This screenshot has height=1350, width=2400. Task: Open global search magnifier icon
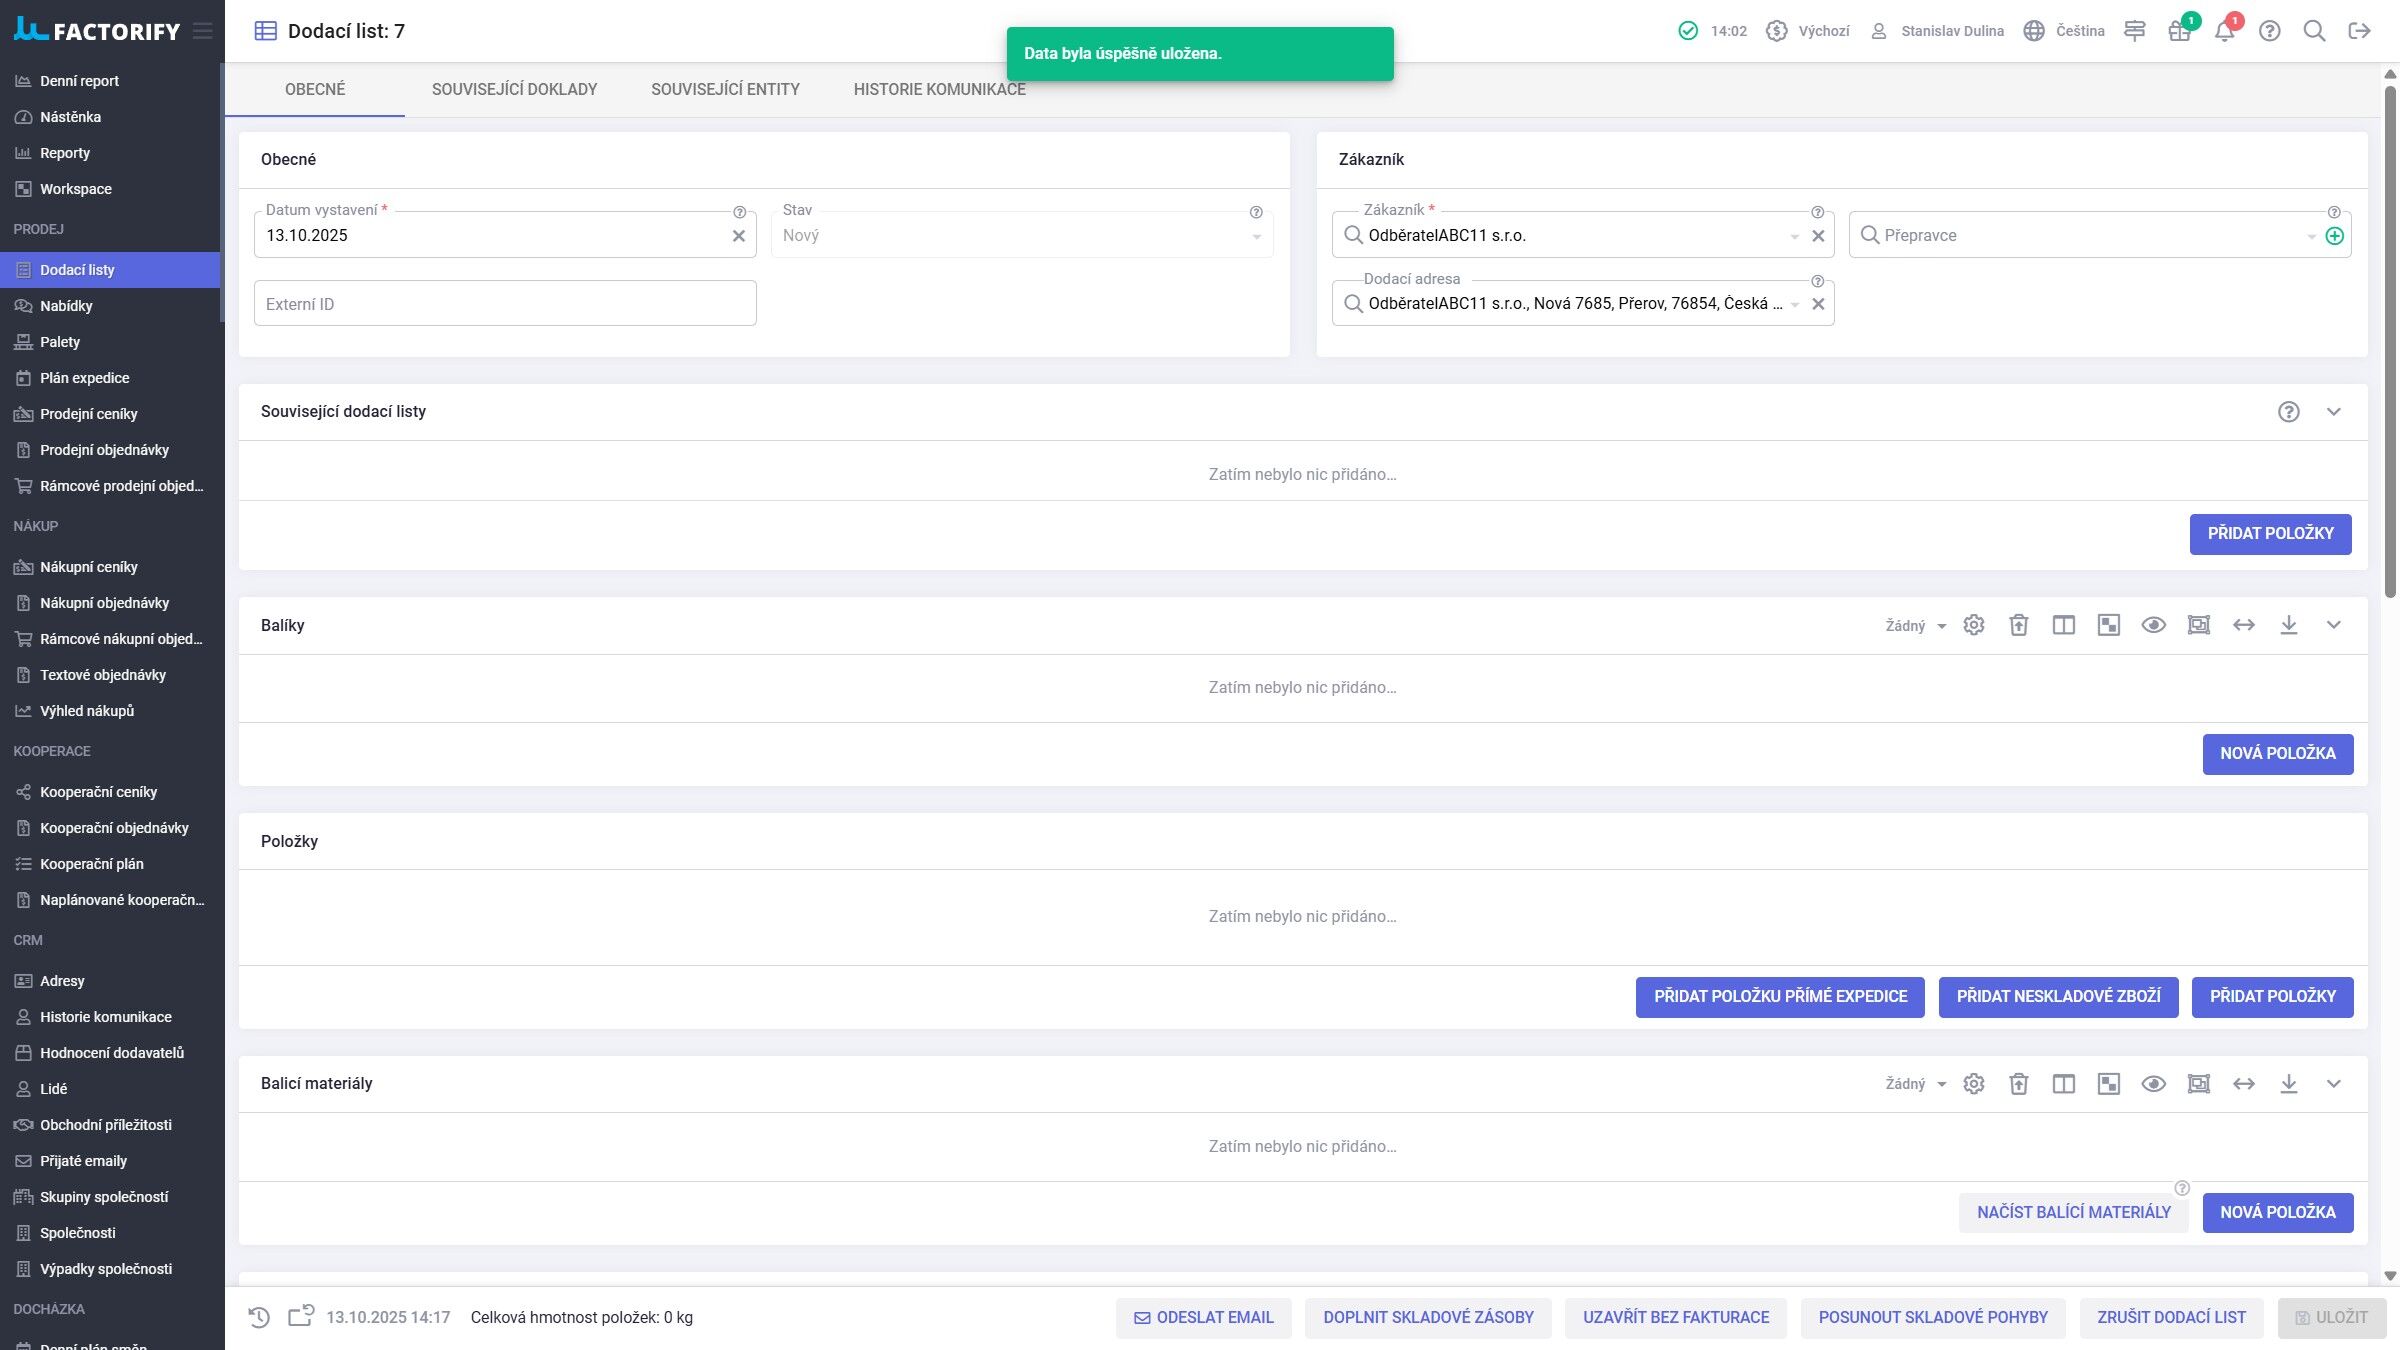coord(2314,31)
